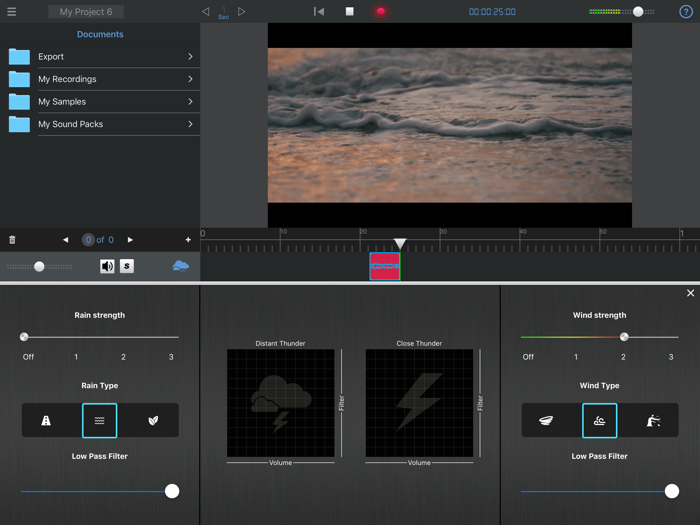The width and height of the screenshot is (700, 525).
Task: Select the leaf rain type icon
Action: click(153, 421)
